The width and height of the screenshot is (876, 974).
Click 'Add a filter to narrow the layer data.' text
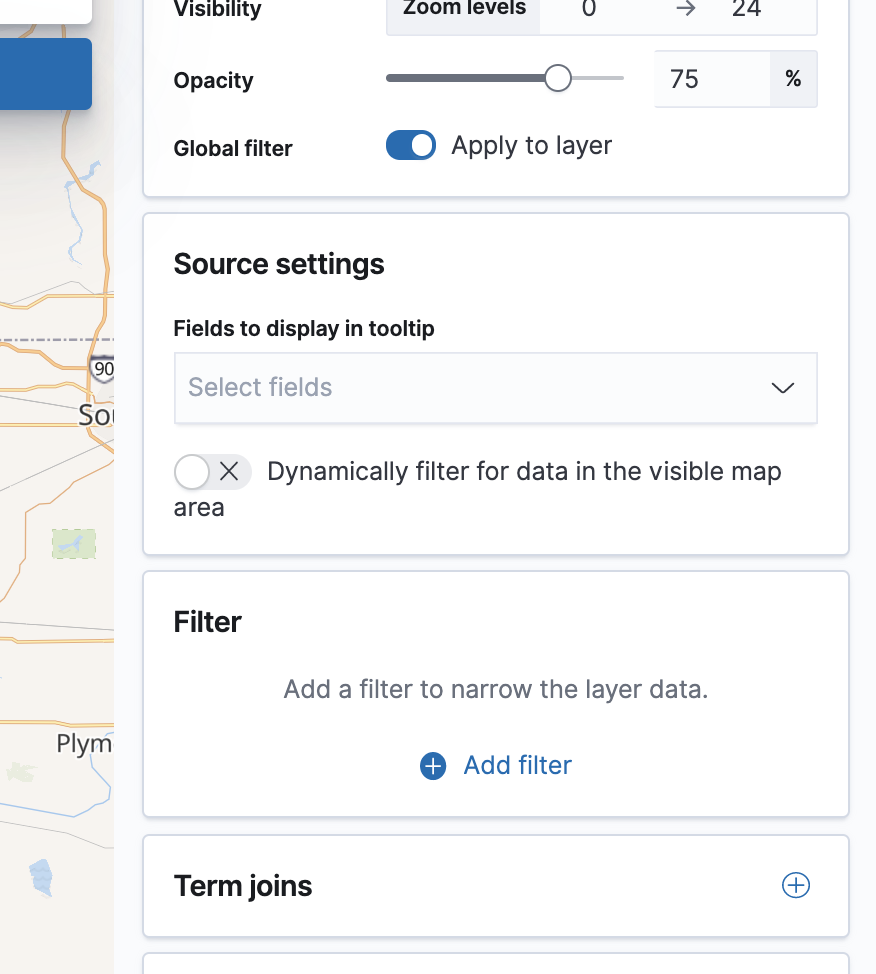(x=496, y=690)
